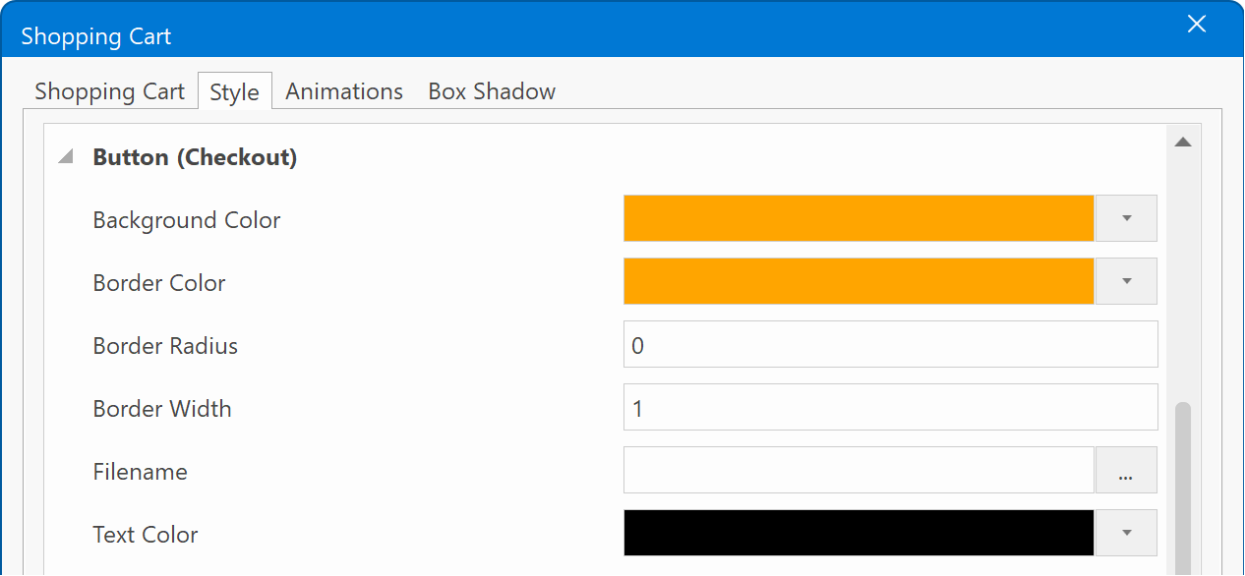Open Background Color dropdown arrow
Image resolution: width=1245 pixels, height=576 pixels.
[x=1126, y=218]
